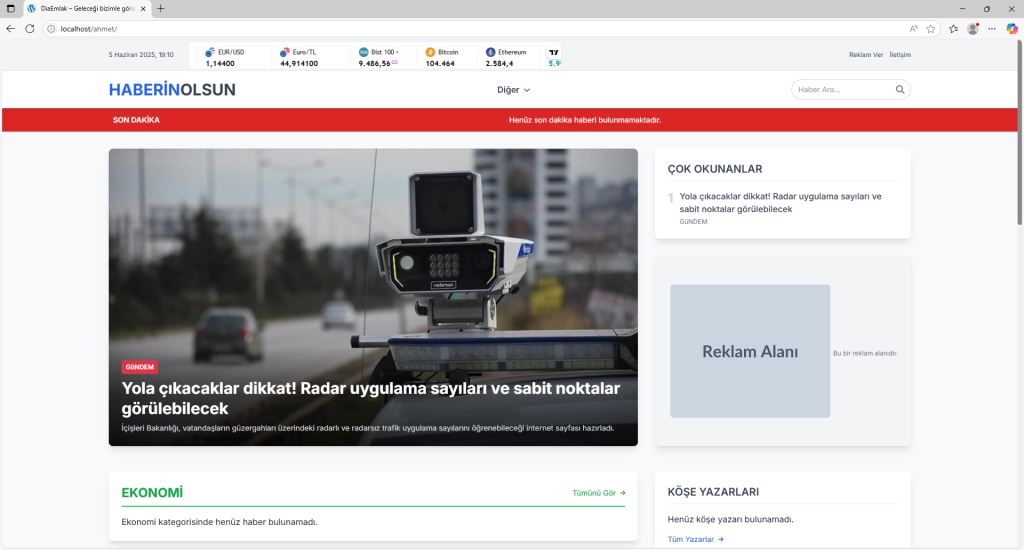Click the Read aloud icon

(914, 29)
